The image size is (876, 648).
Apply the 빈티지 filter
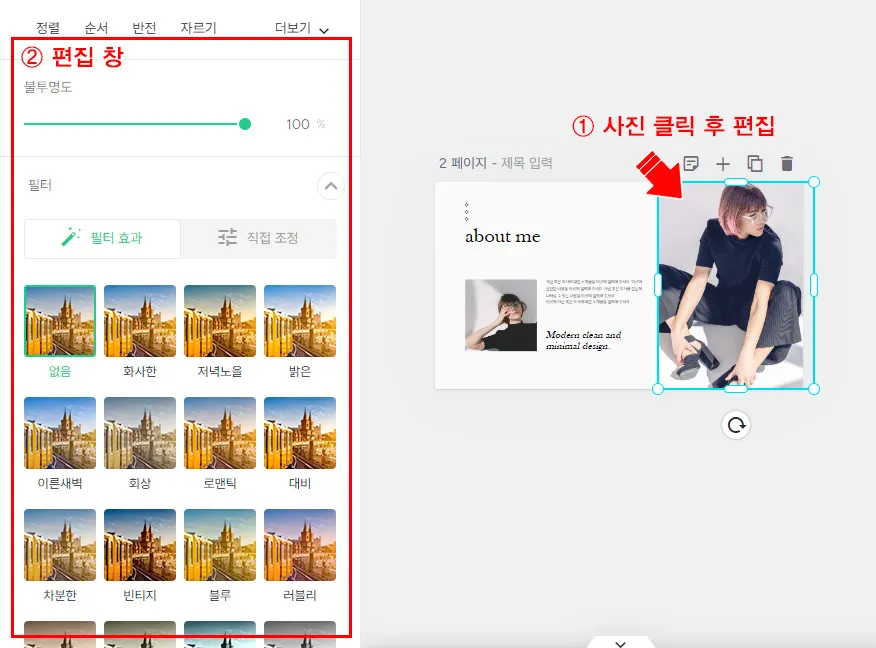[140, 545]
